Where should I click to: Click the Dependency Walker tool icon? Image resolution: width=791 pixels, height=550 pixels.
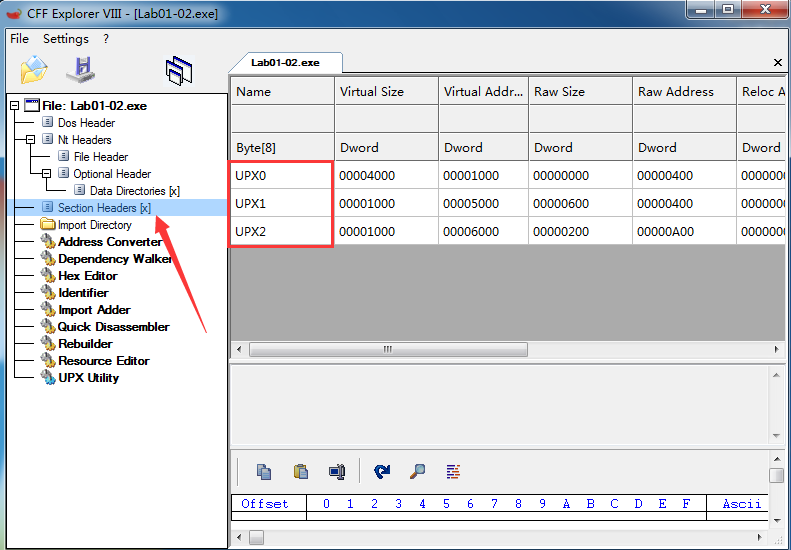click(48, 259)
